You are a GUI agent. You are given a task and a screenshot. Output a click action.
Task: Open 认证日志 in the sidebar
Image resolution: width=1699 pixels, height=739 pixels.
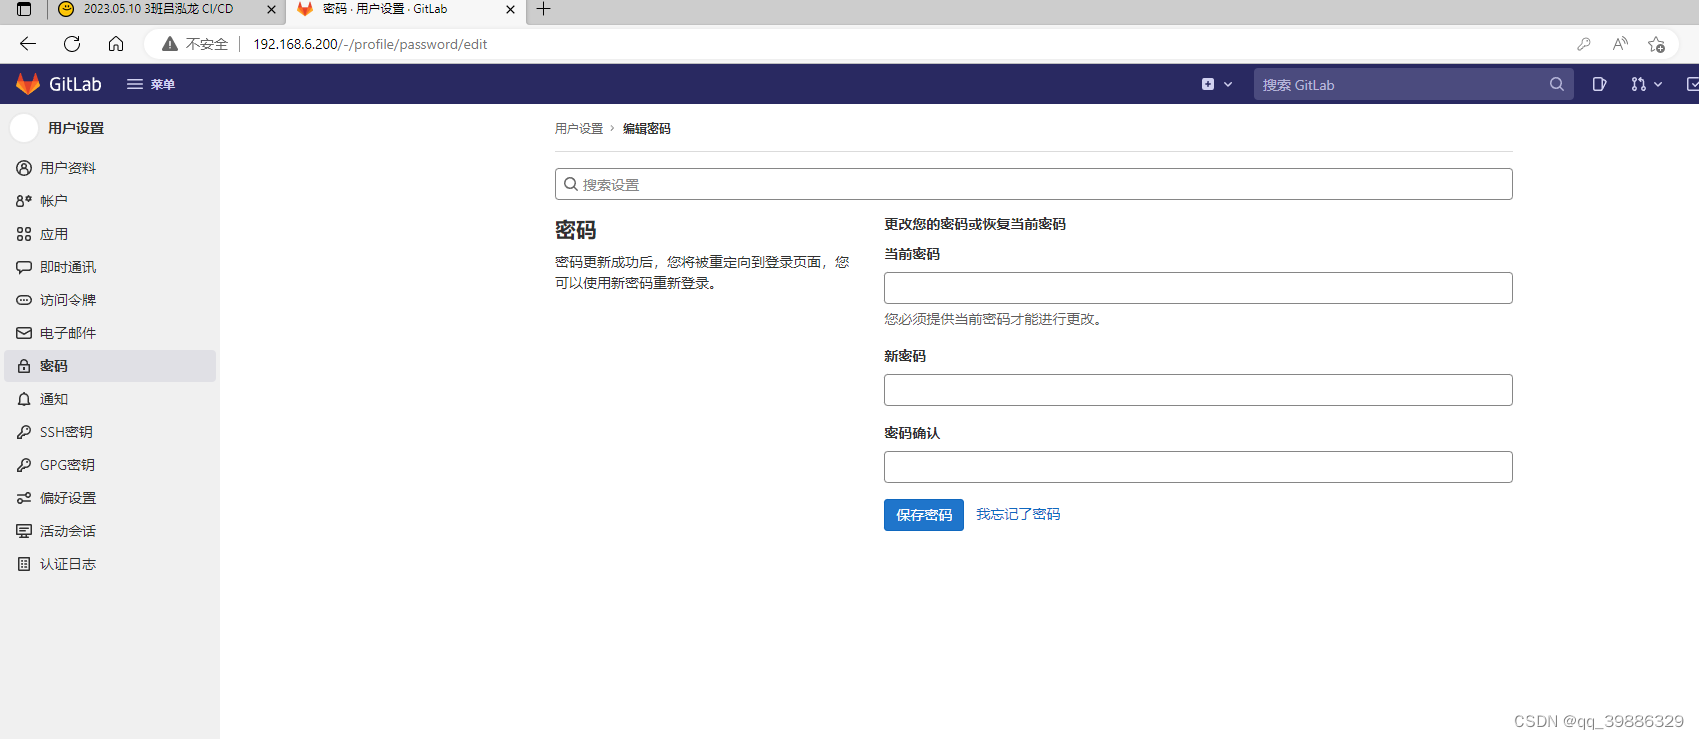[110, 564]
